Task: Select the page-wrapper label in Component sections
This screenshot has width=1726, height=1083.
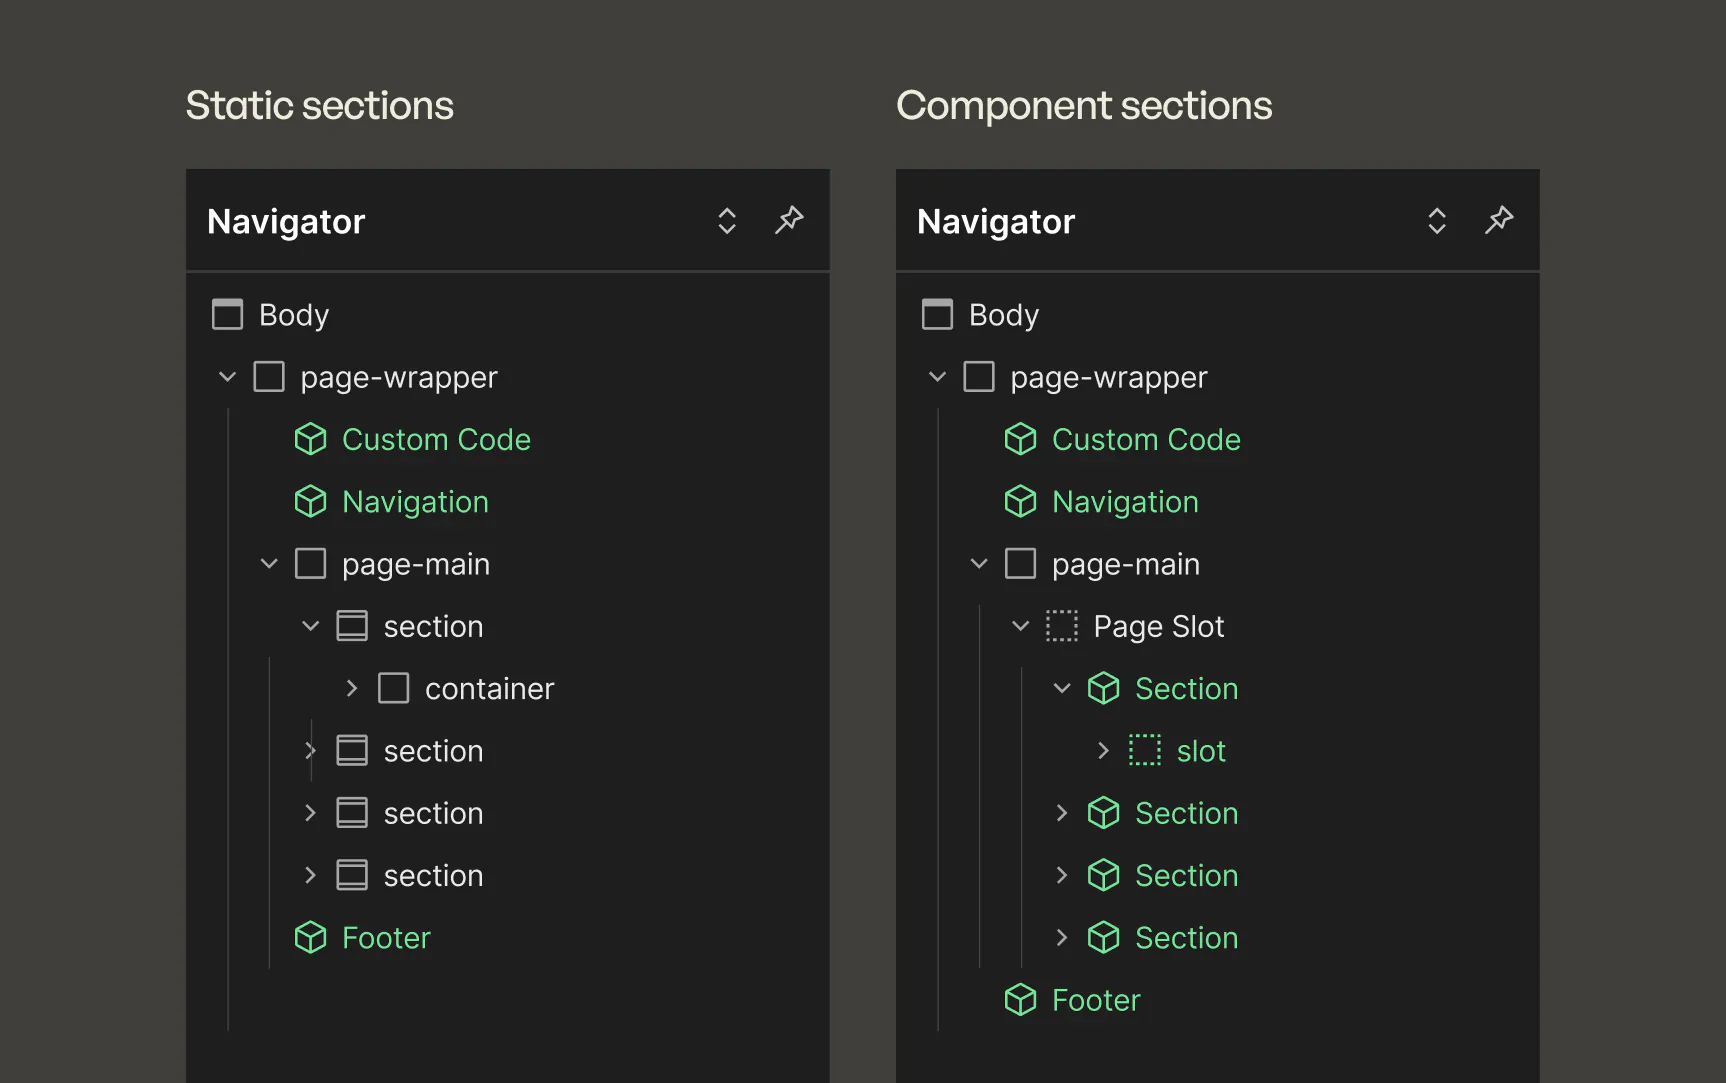Action: (1108, 378)
